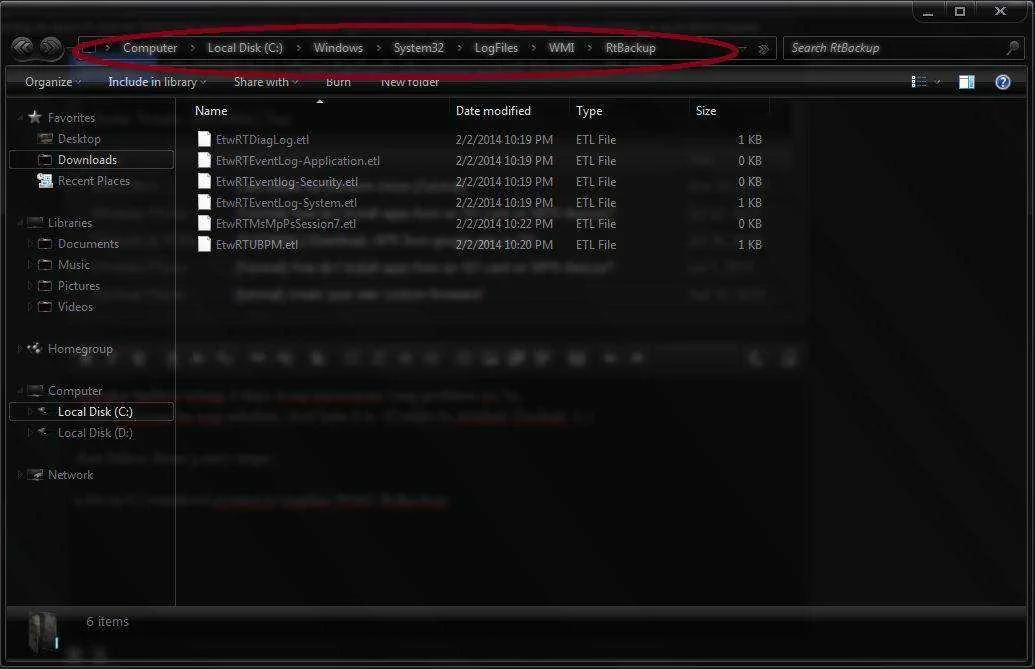Image resolution: width=1035 pixels, height=669 pixels.
Task: Click the Homegroup icon in sidebar
Action: (x=35, y=348)
